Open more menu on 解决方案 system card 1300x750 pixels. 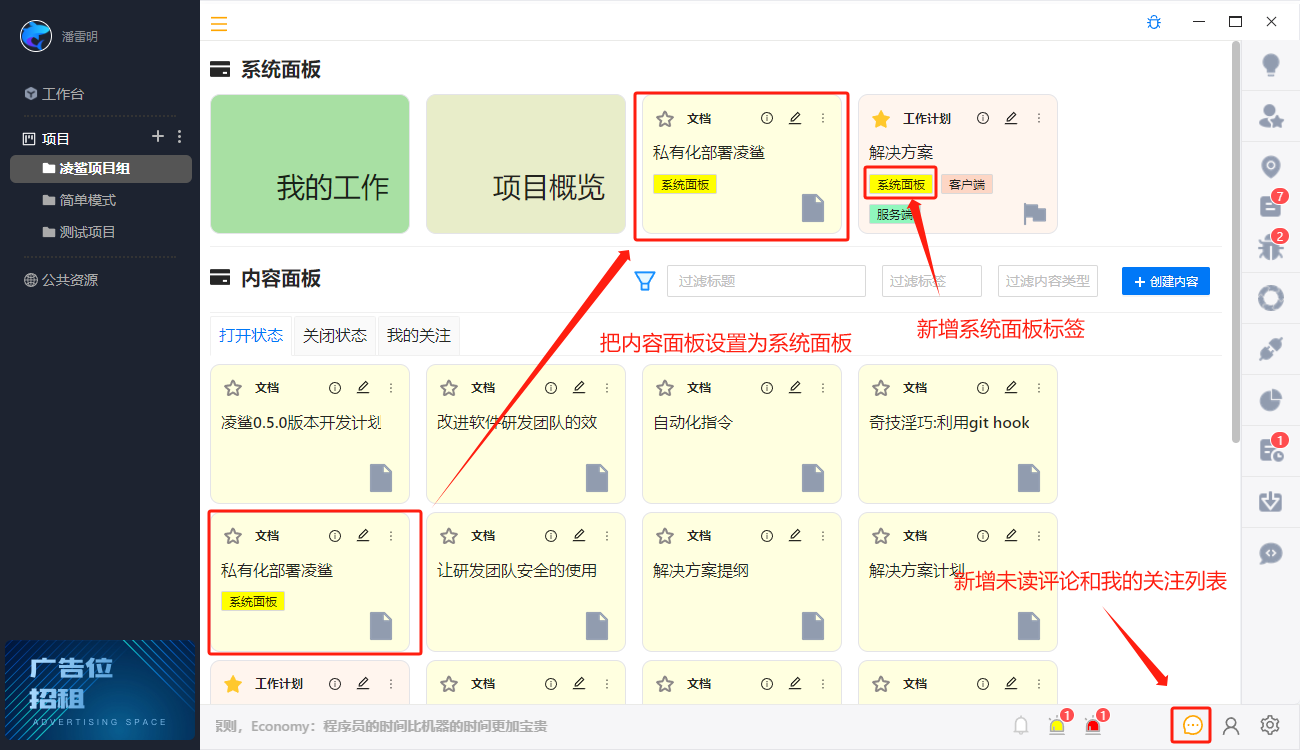[x=1039, y=118]
